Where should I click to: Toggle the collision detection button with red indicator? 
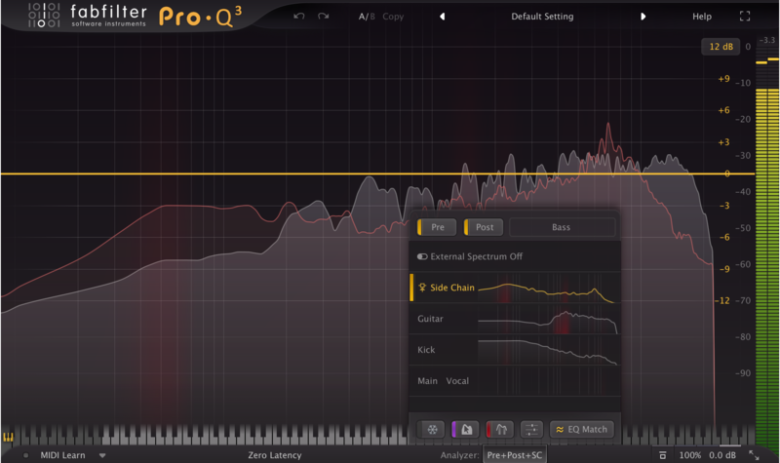click(x=500, y=430)
